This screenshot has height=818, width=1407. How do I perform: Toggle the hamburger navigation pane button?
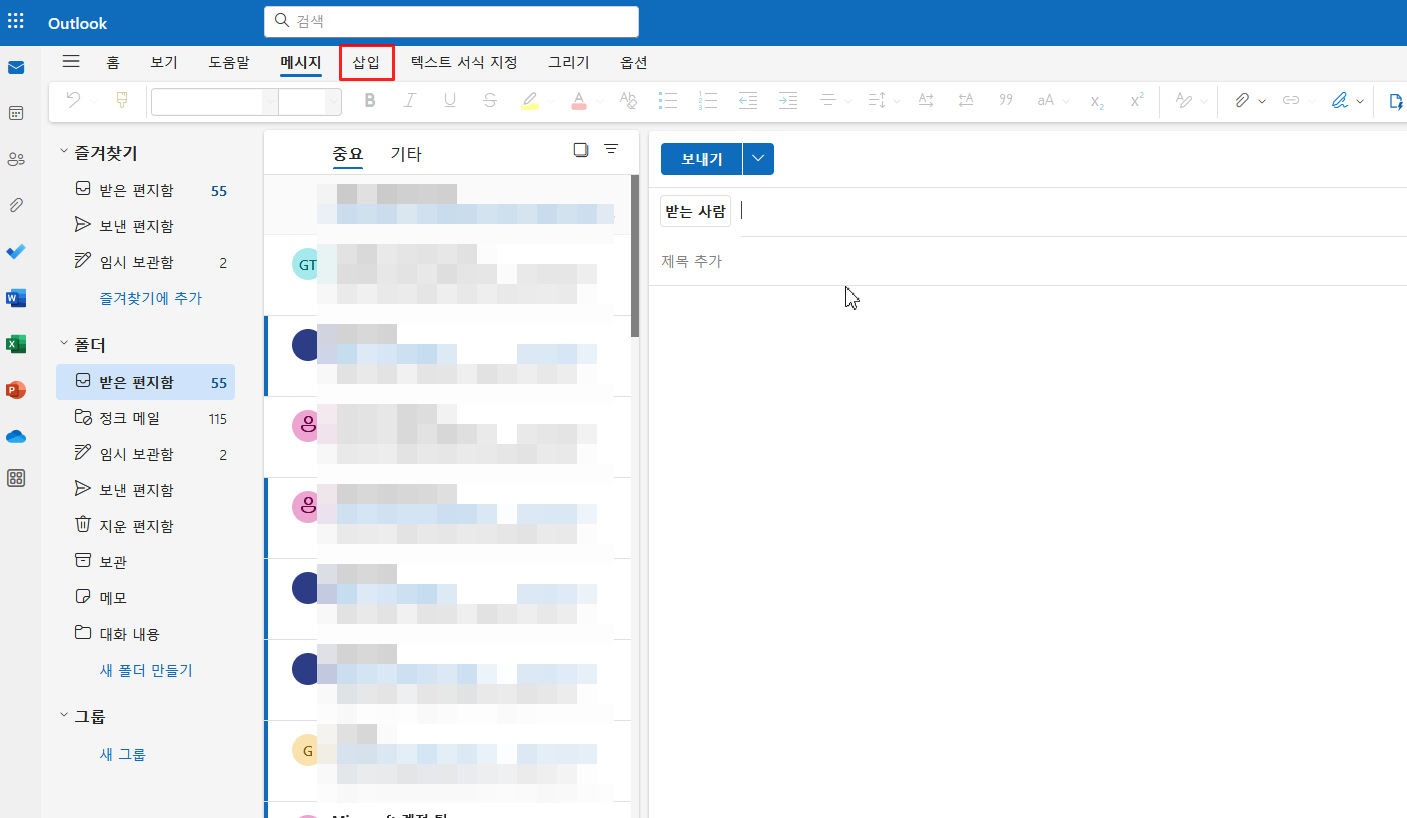click(x=71, y=62)
